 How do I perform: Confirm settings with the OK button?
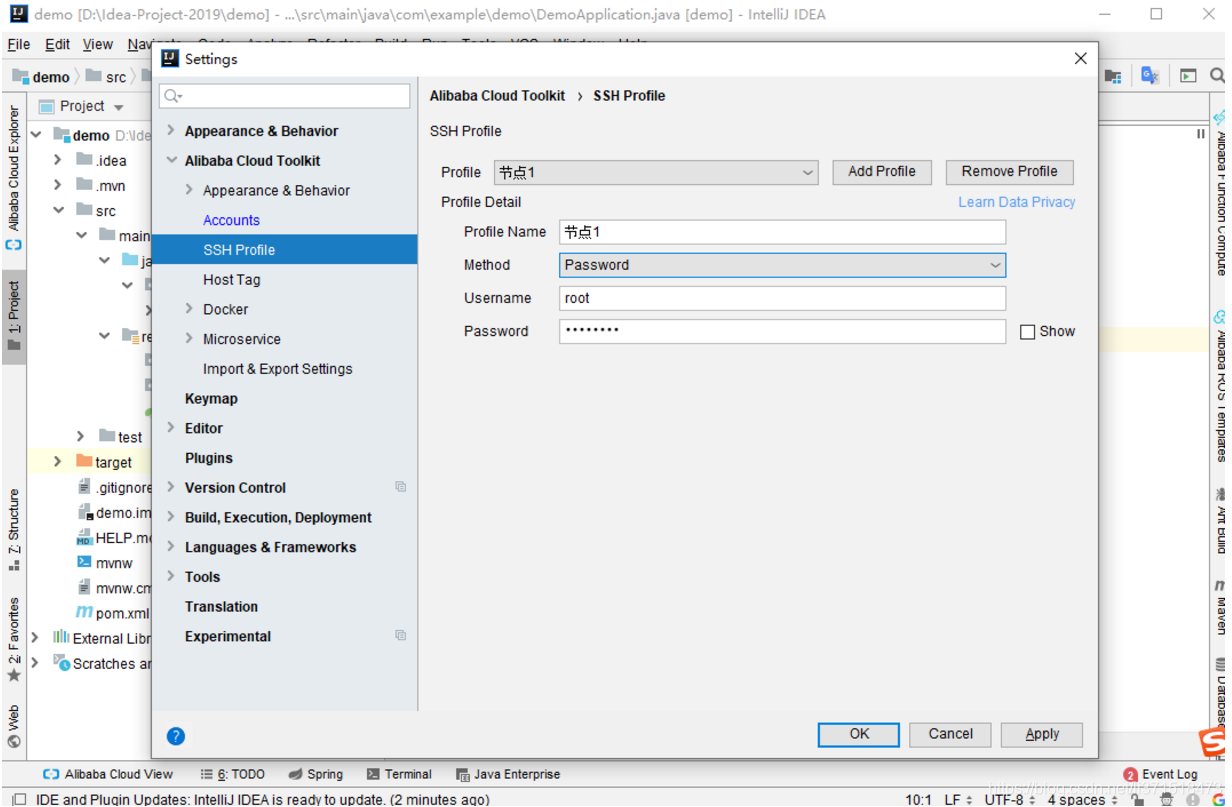(x=859, y=734)
